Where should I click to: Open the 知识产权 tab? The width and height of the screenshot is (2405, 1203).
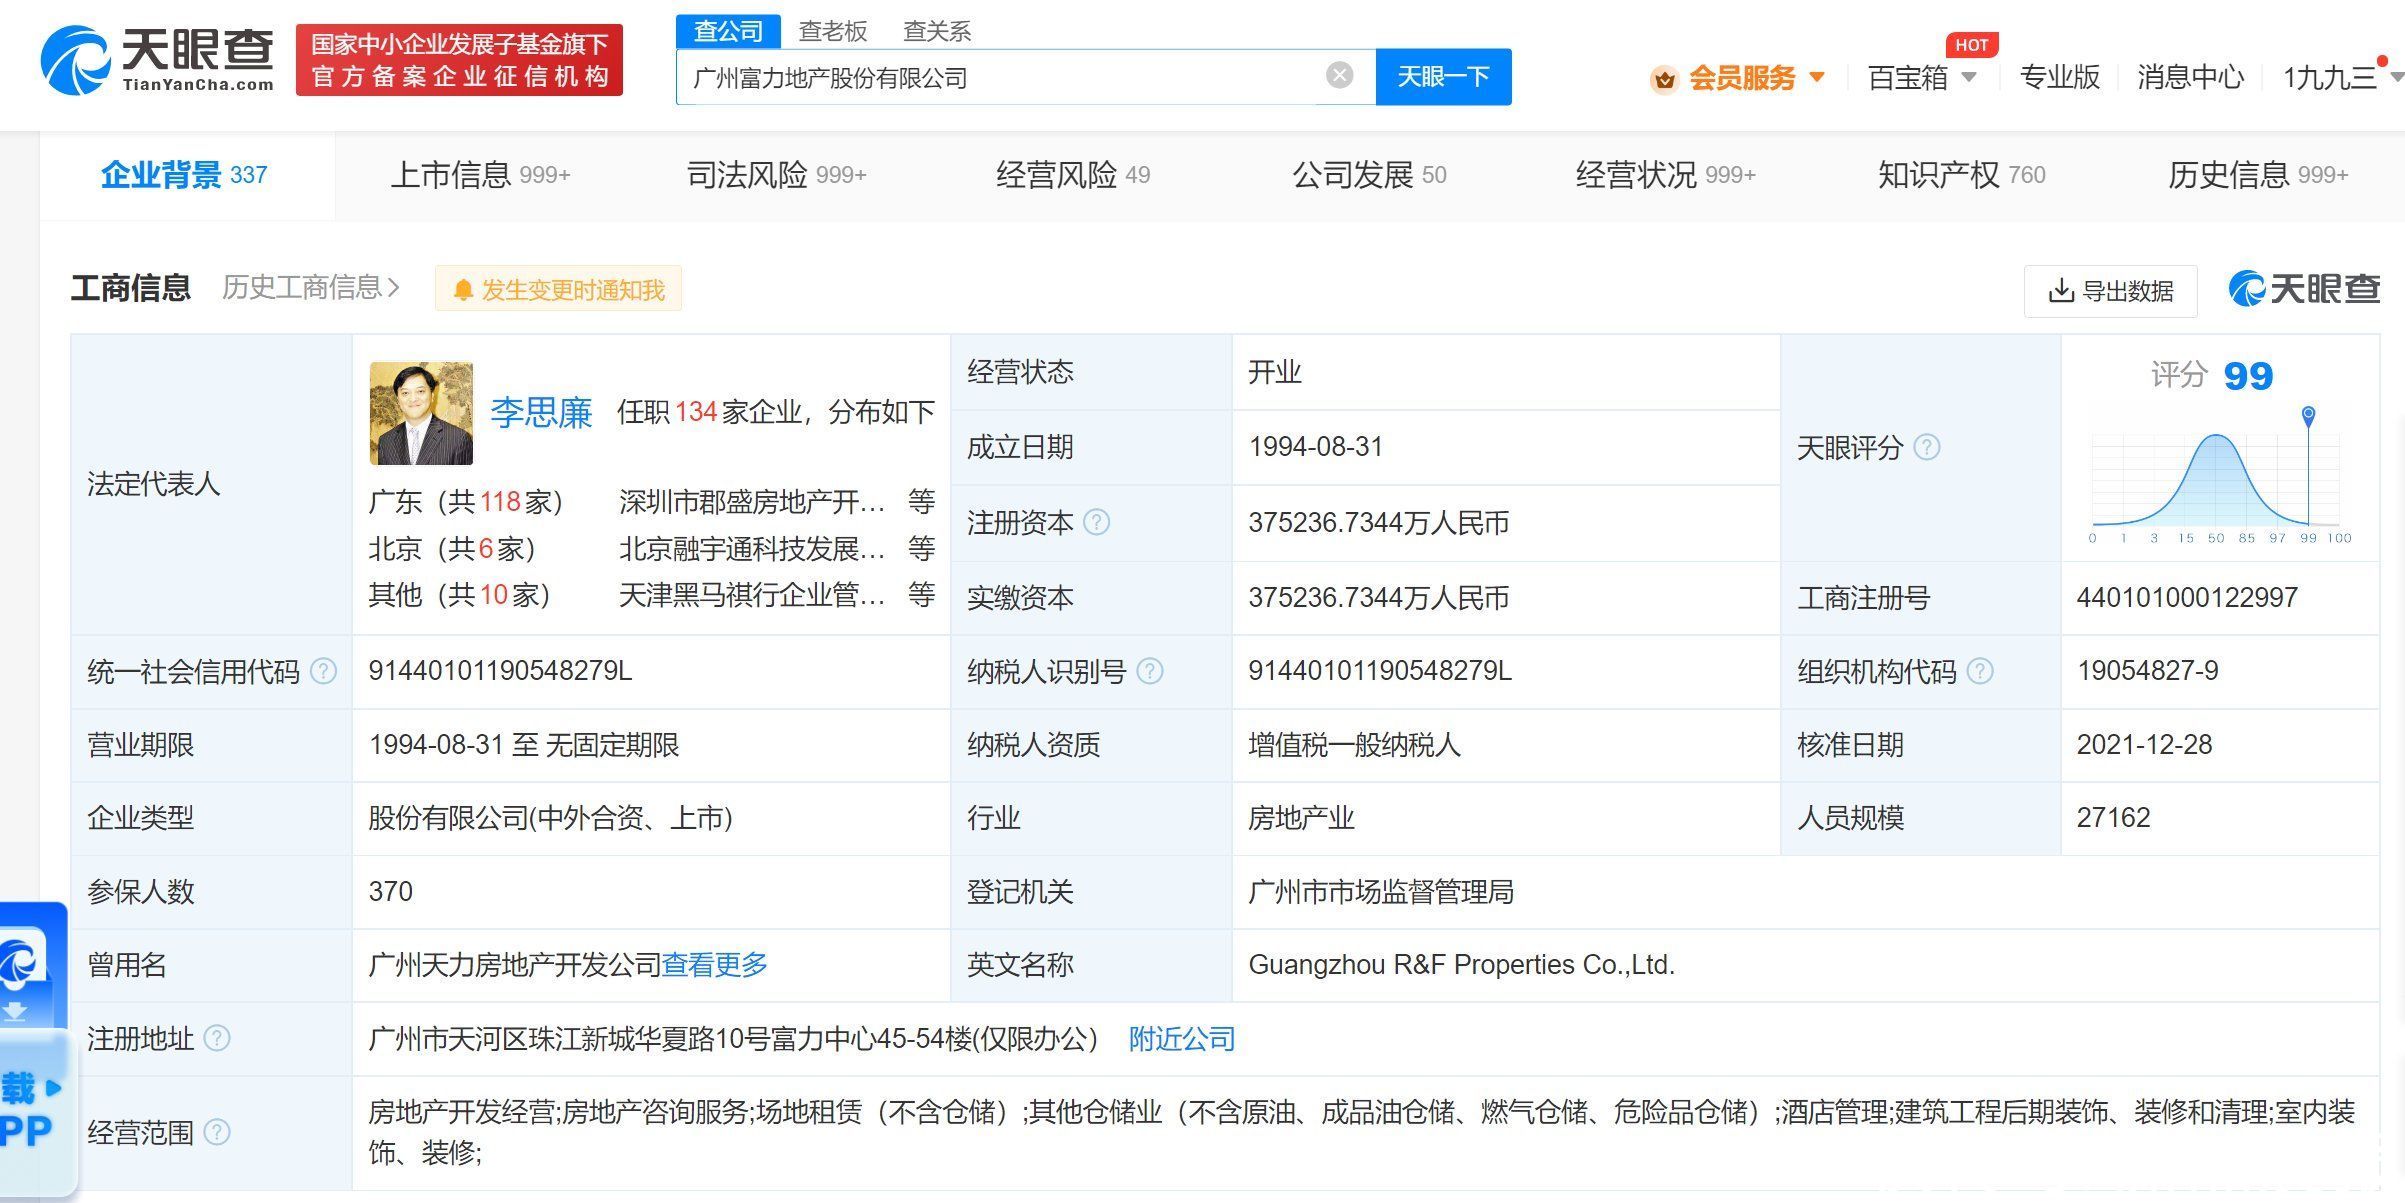point(1961,175)
